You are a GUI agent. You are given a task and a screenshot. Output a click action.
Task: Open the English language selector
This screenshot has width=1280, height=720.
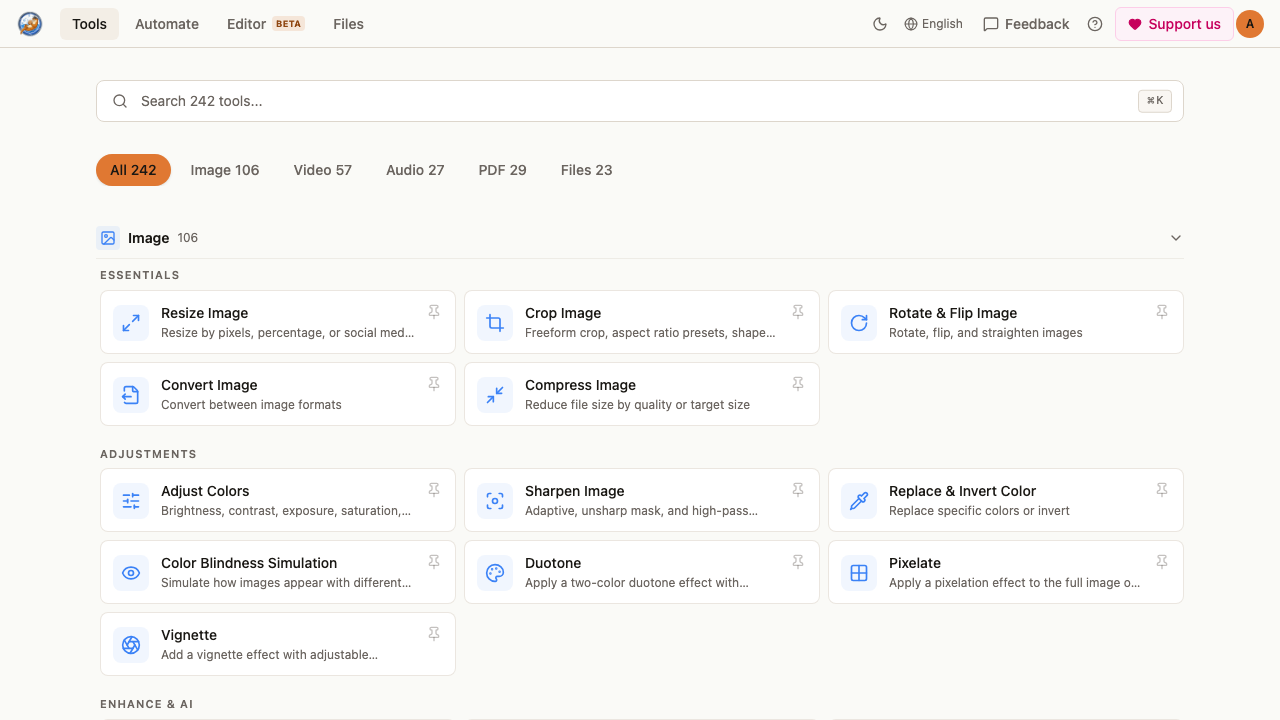tap(933, 24)
